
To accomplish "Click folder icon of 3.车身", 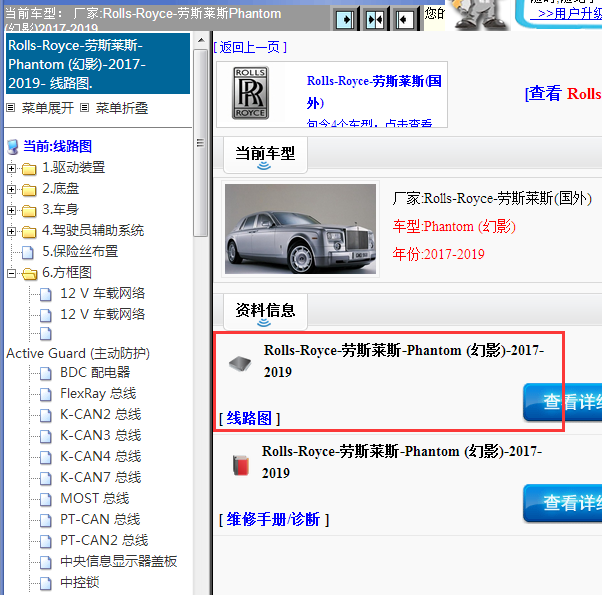I will point(29,211).
